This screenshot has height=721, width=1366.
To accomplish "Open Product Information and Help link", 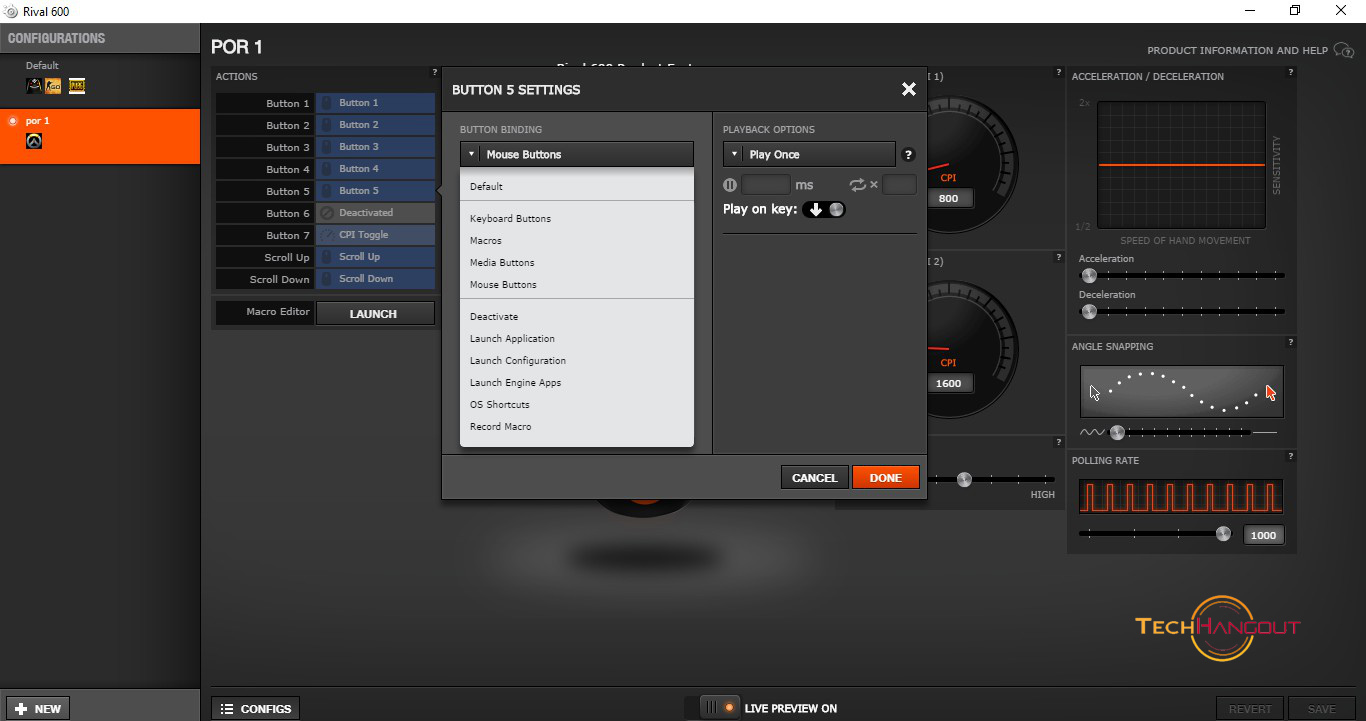I will [x=1237, y=51].
